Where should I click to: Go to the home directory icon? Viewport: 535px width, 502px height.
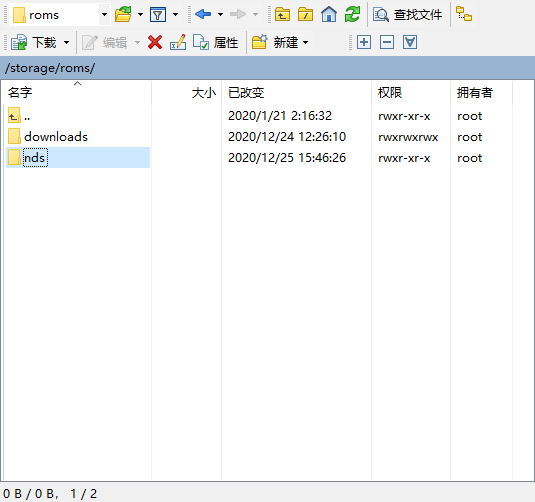(x=329, y=15)
